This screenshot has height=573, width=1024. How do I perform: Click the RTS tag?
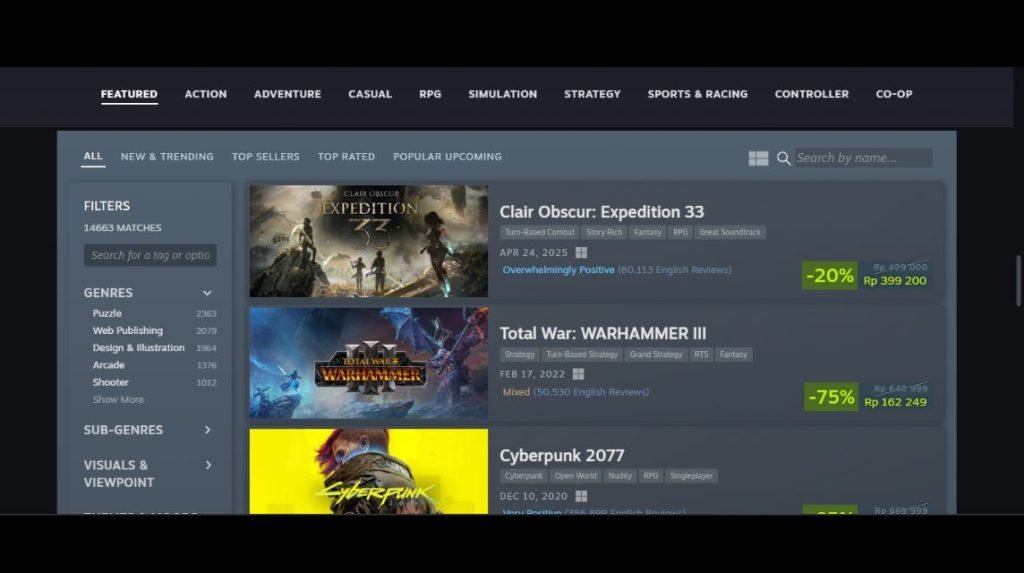coord(701,354)
